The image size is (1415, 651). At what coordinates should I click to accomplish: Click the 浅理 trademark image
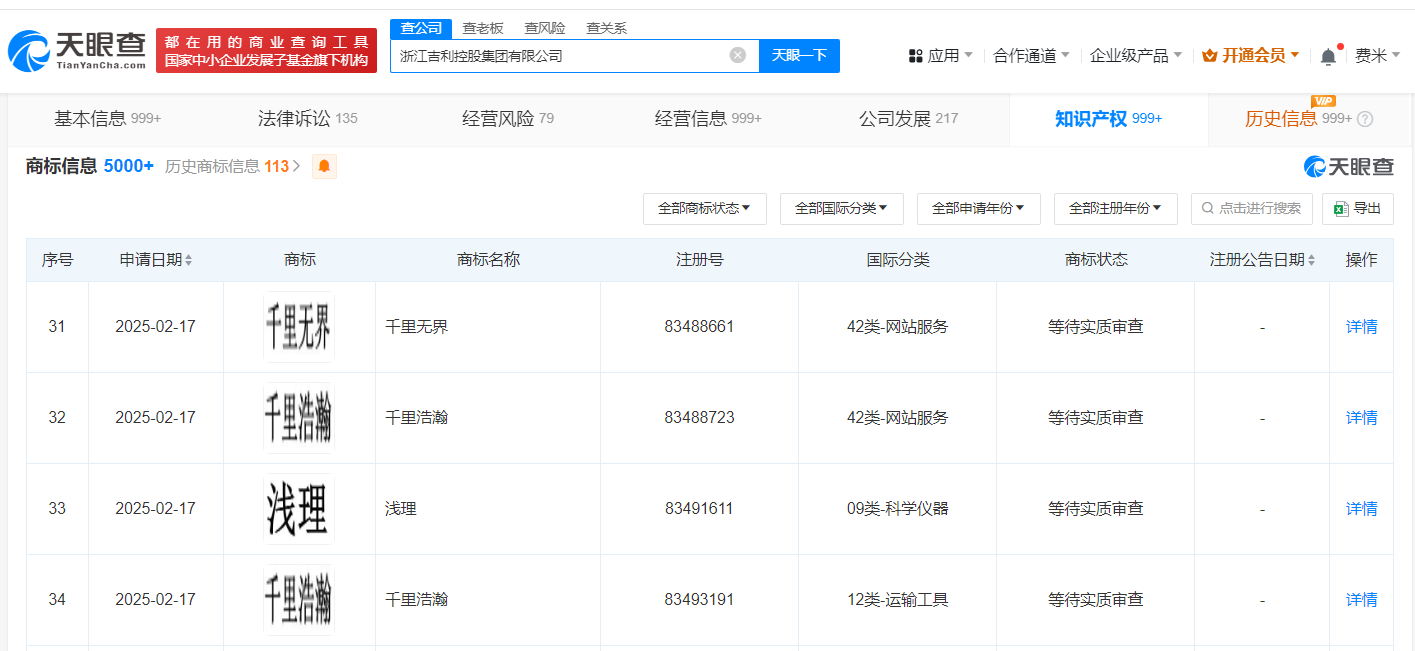coord(299,508)
